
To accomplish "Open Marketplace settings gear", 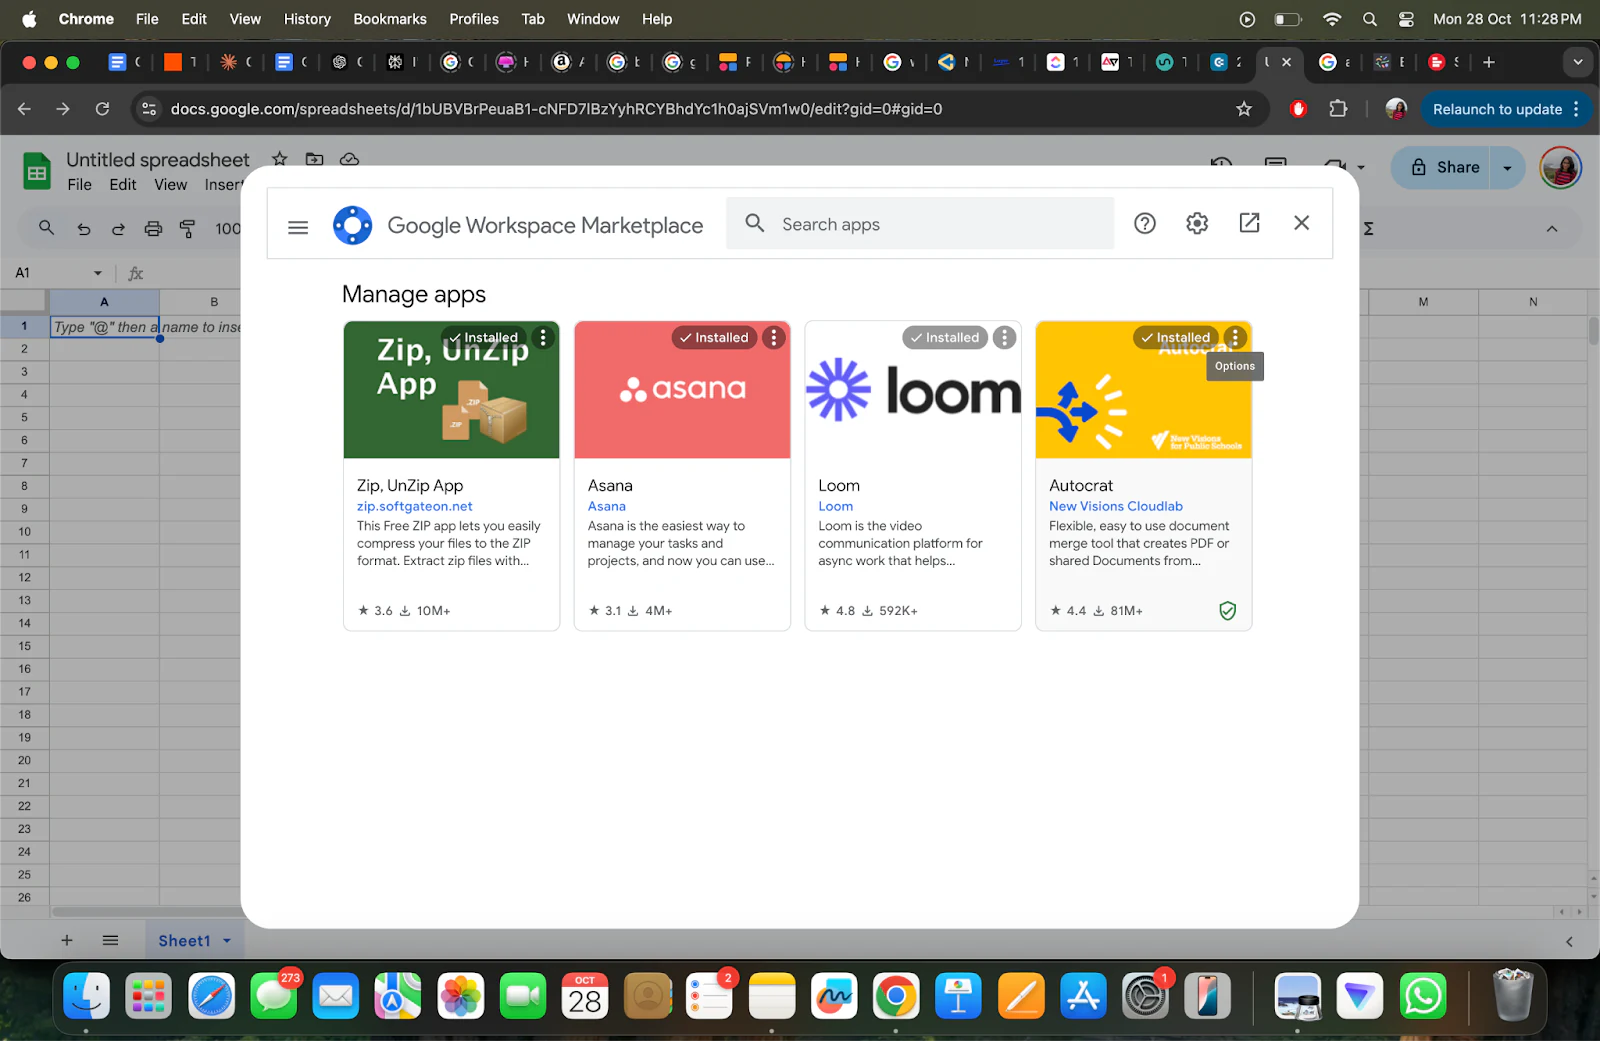I will tap(1197, 224).
